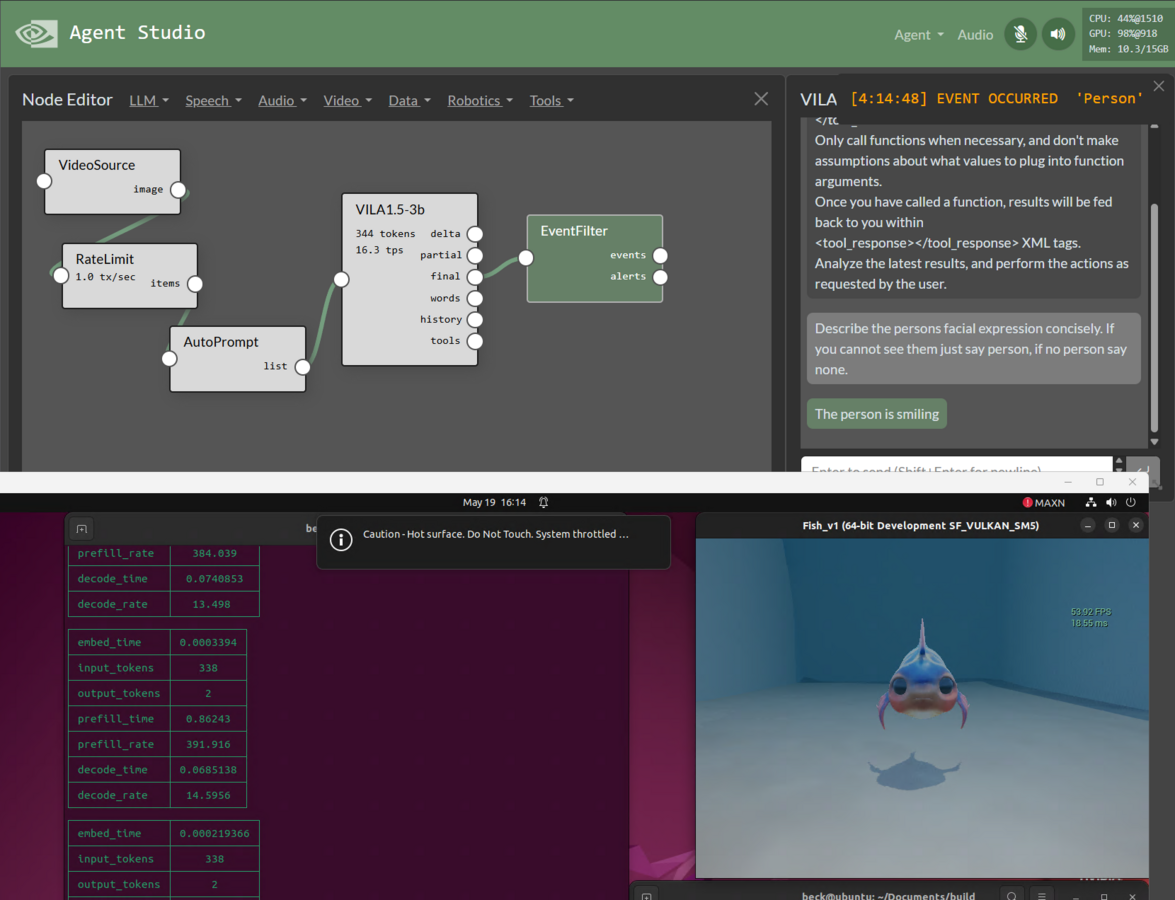Screen dimensions: 1175x900
Task: Click the notification bell icon in top bar
Action: tap(543, 502)
